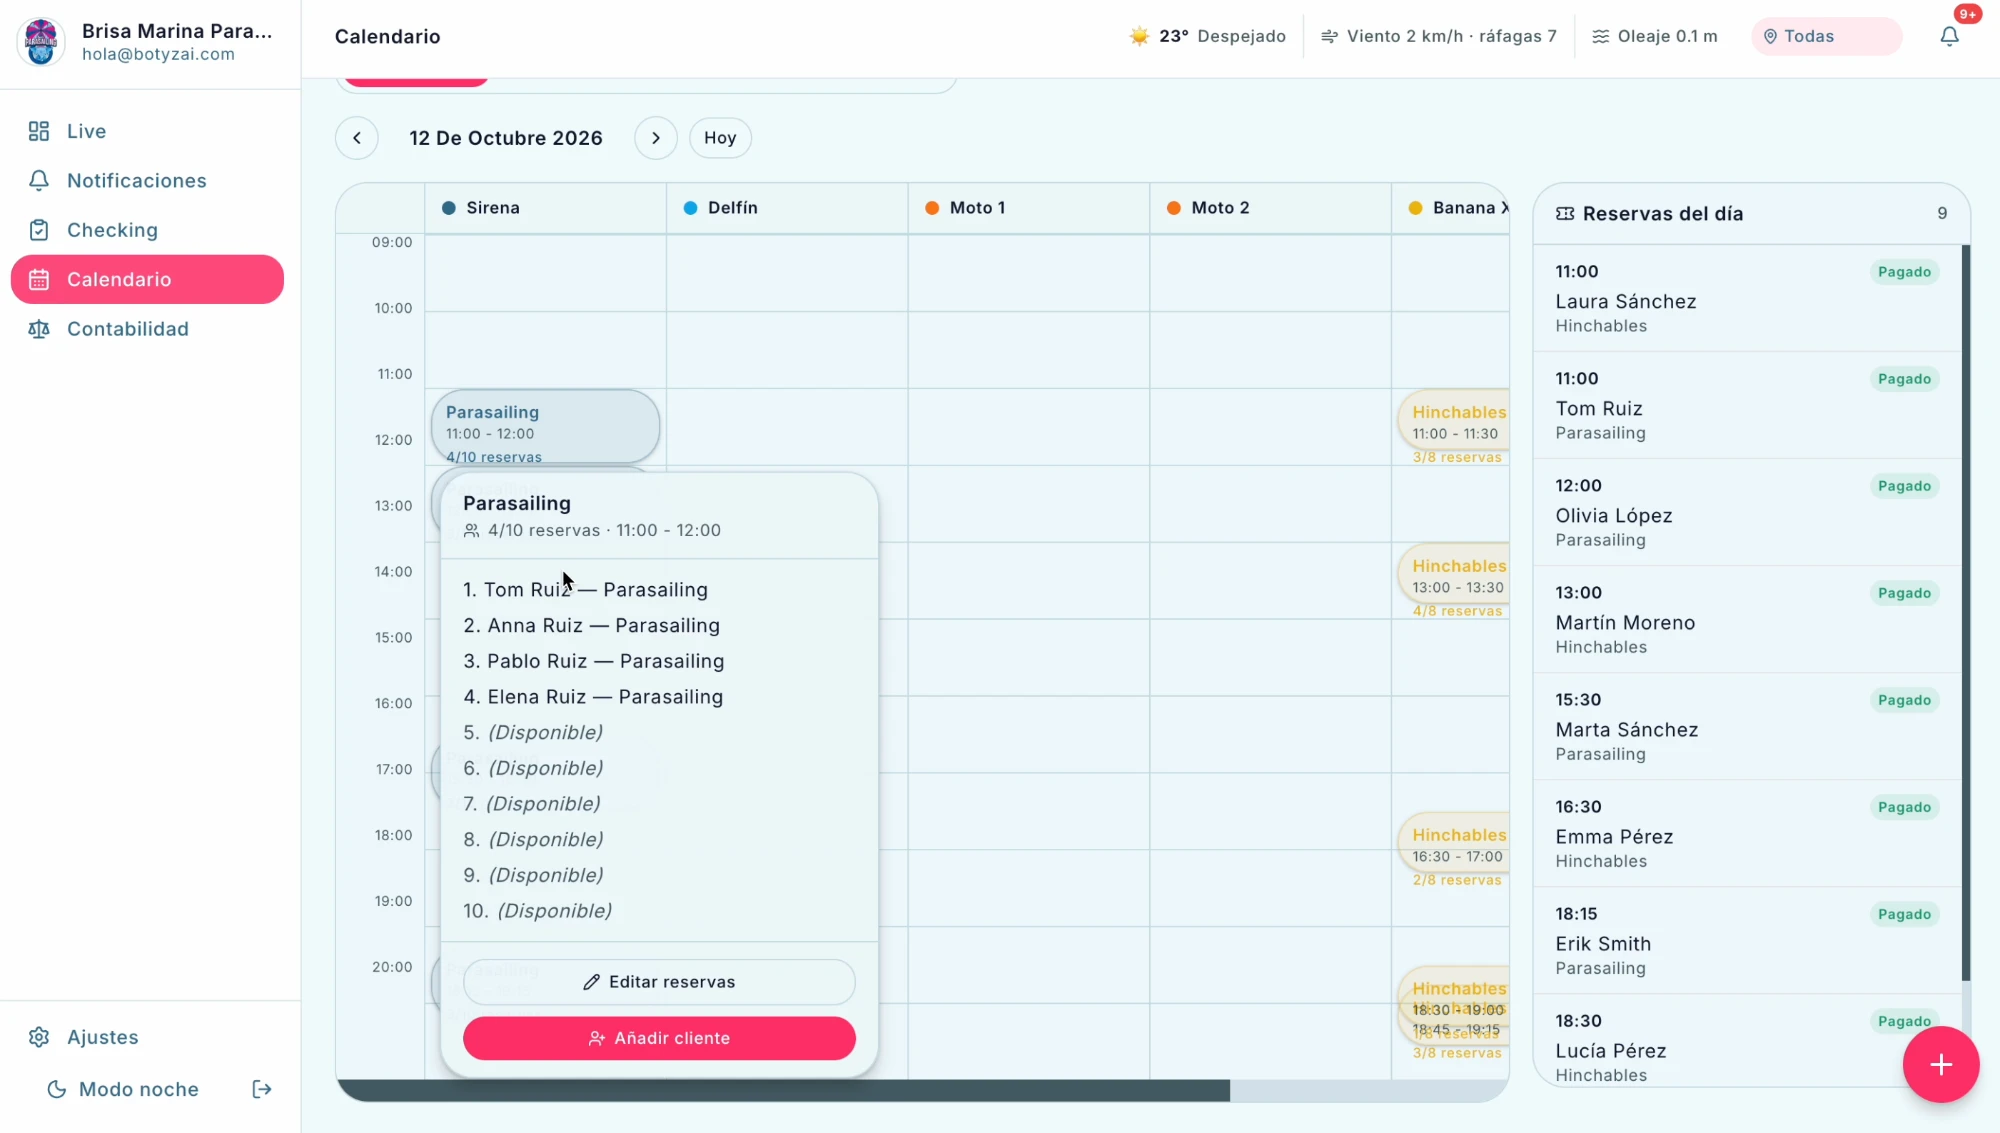
Task: Click the waves icon beside Oleaje
Action: point(1601,37)
